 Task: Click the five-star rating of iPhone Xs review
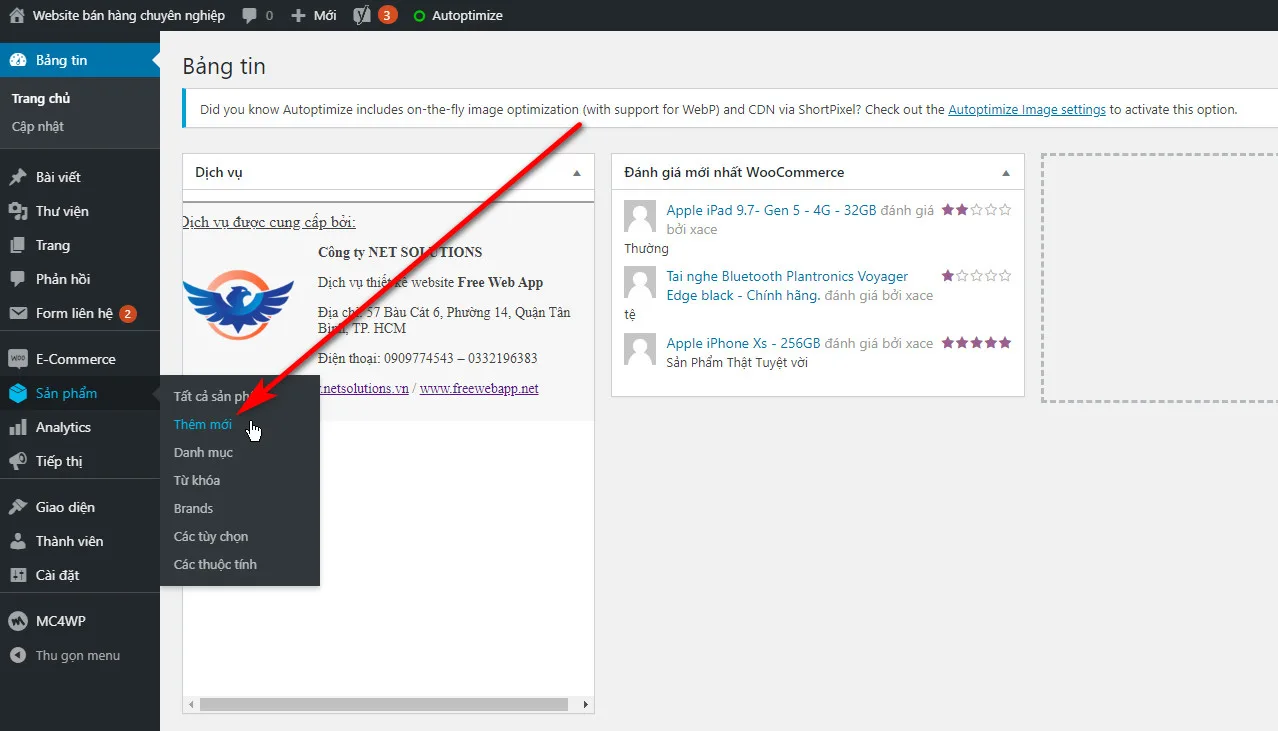[976, 343]
